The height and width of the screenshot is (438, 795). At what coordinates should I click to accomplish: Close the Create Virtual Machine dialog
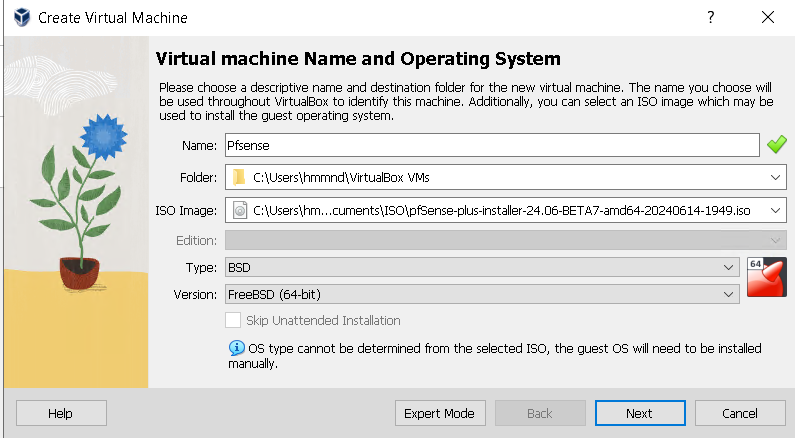point(768,17)
